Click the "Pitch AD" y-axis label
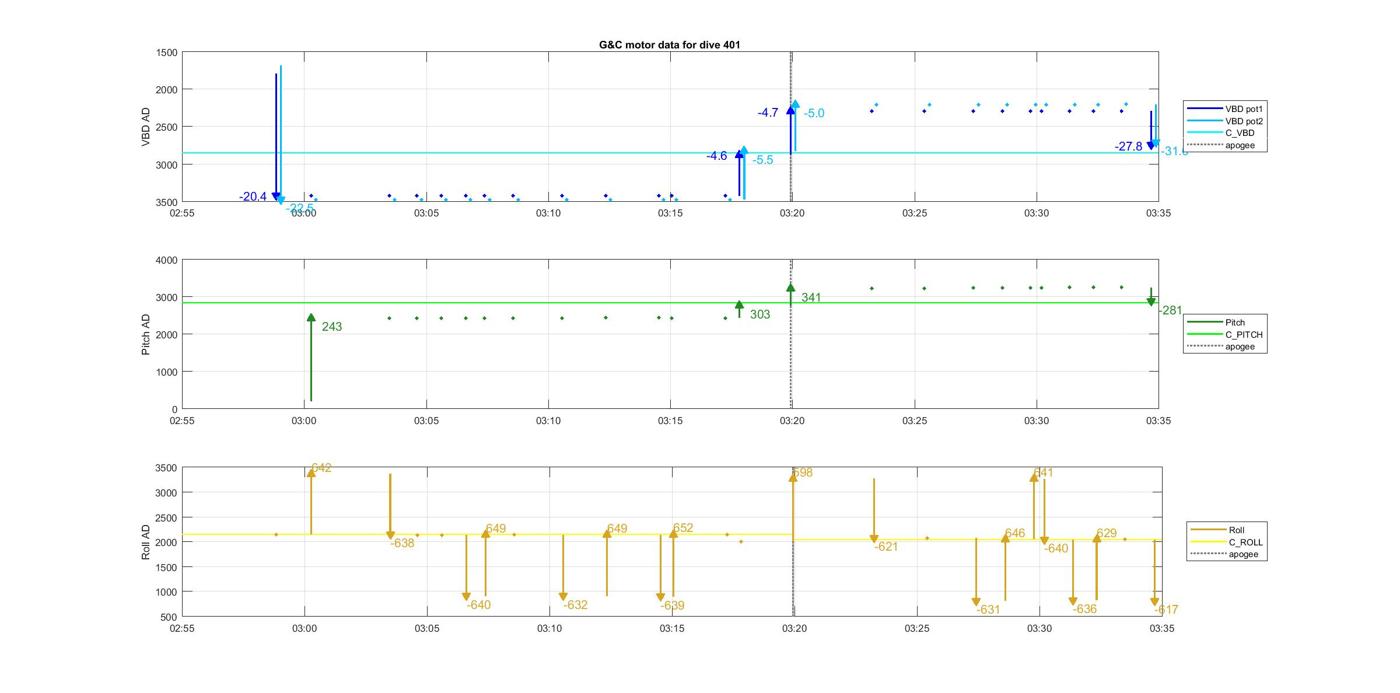1400x693 pixels. coord(146,335)
